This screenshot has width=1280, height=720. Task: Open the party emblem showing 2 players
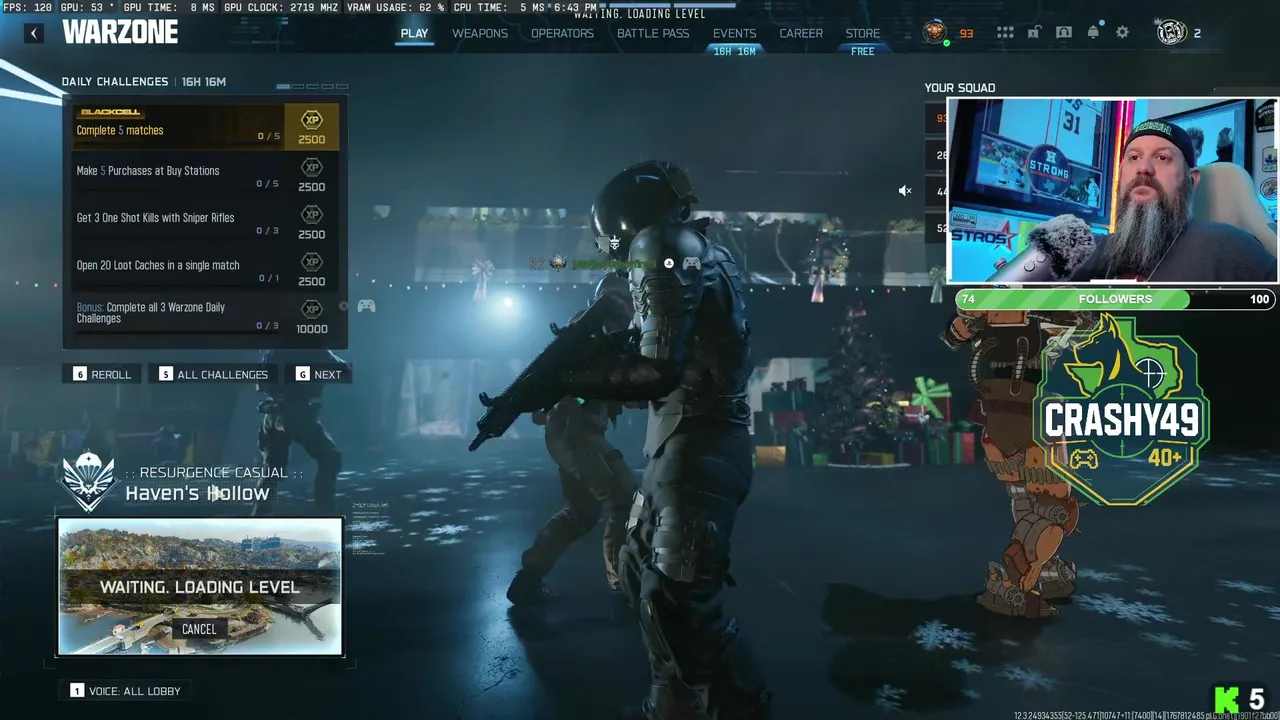1171,32
